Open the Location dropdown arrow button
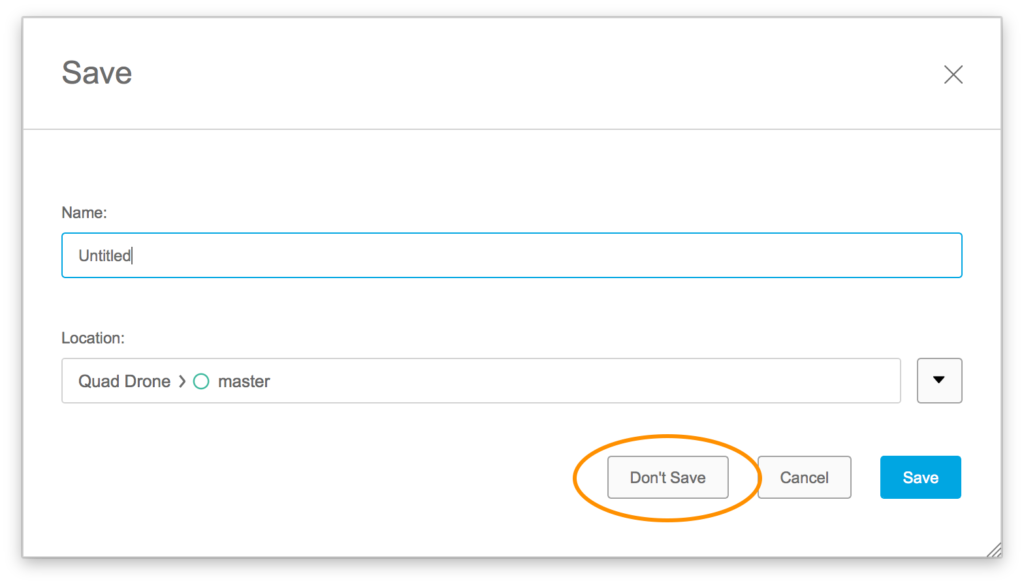 point(939,380)
